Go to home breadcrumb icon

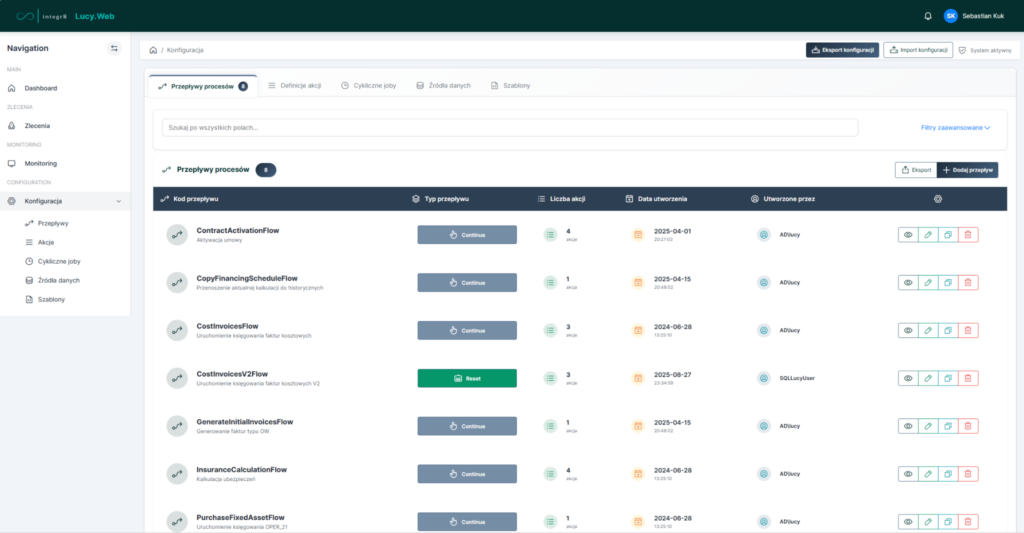point(153,50)
